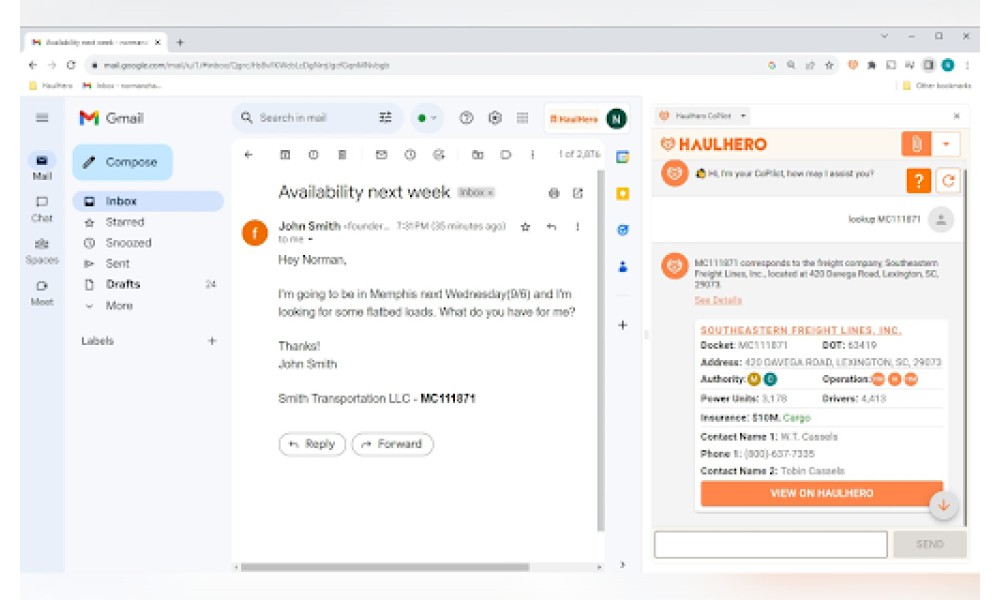The width and height of the screenshot is (1000, 600).
Task: Open Gmail support help icon
Action: click(466, 118)
